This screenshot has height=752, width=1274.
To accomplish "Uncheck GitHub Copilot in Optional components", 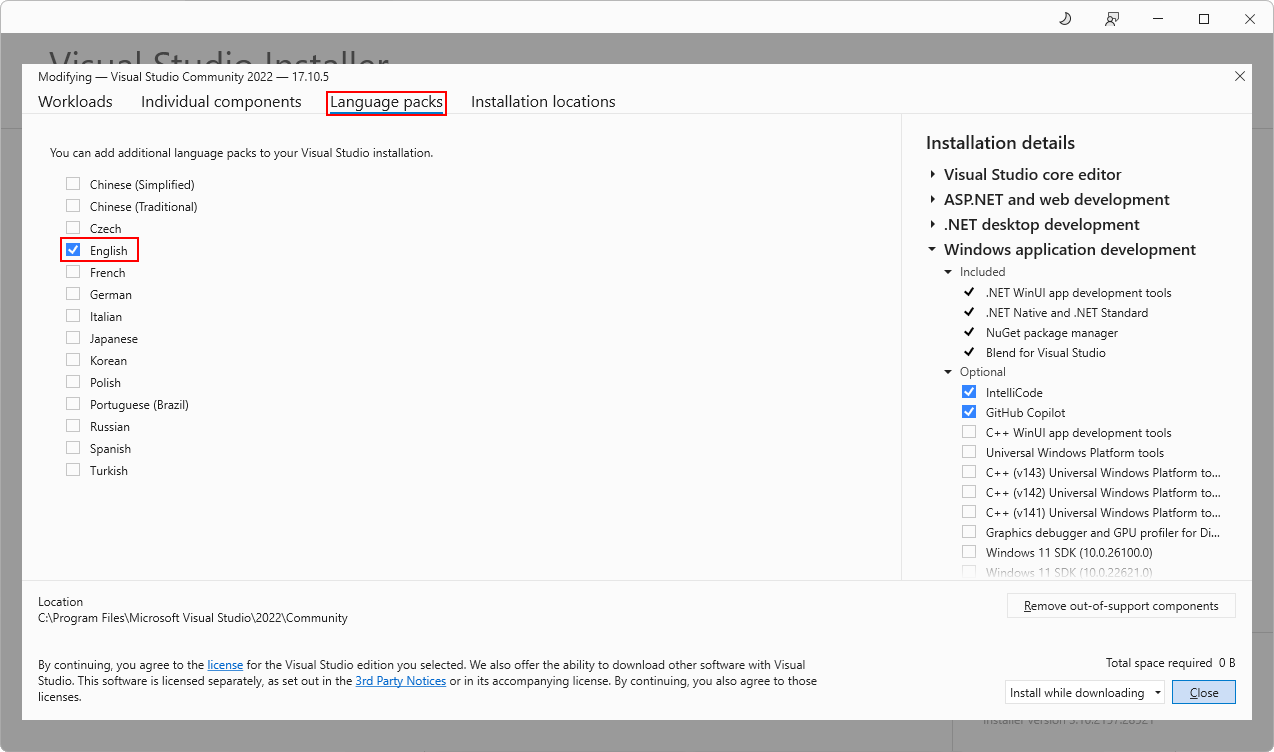I will point(968,411).
